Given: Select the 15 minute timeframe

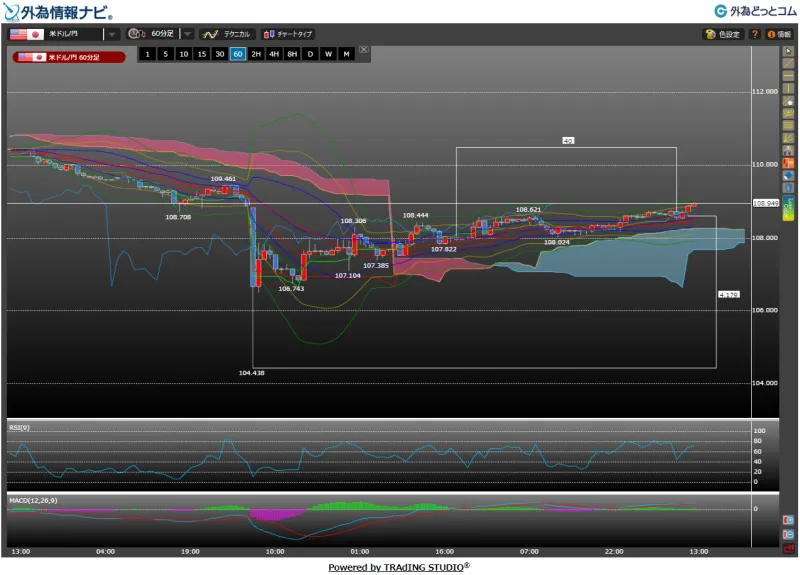Looking at the screenshot, I should click(x=201, y=54).
